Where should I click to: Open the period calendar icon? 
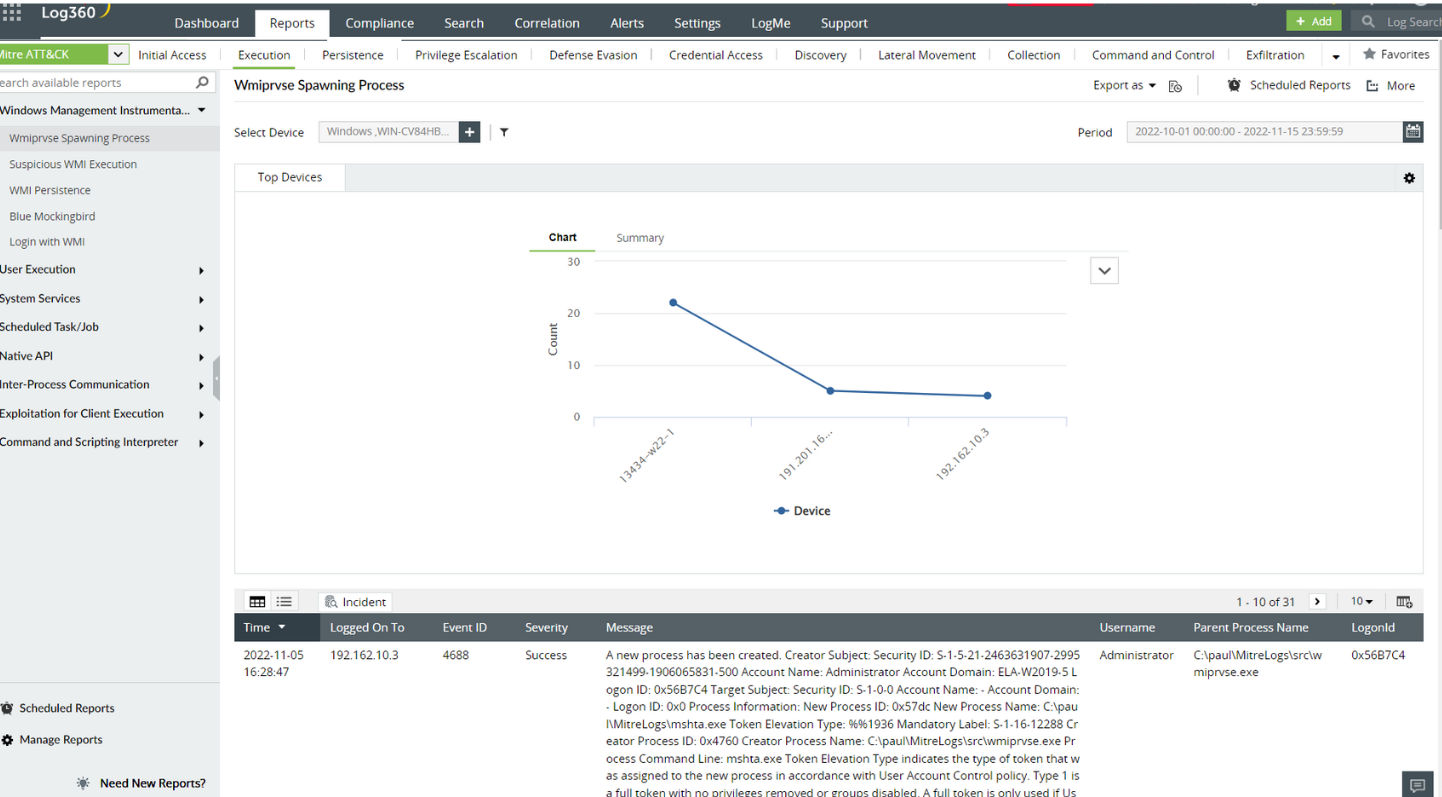(1413, 131)
